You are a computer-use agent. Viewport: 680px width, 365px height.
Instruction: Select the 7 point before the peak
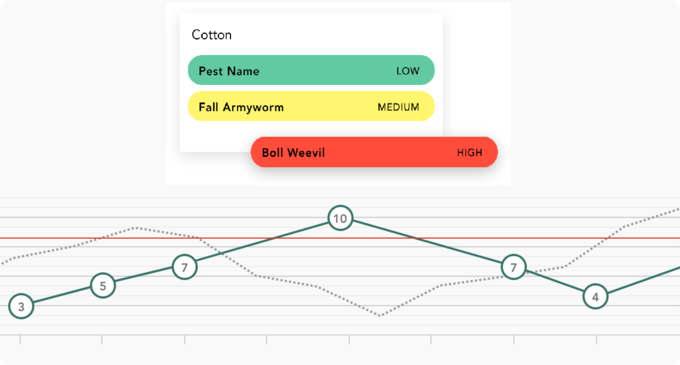click(185, 267)
